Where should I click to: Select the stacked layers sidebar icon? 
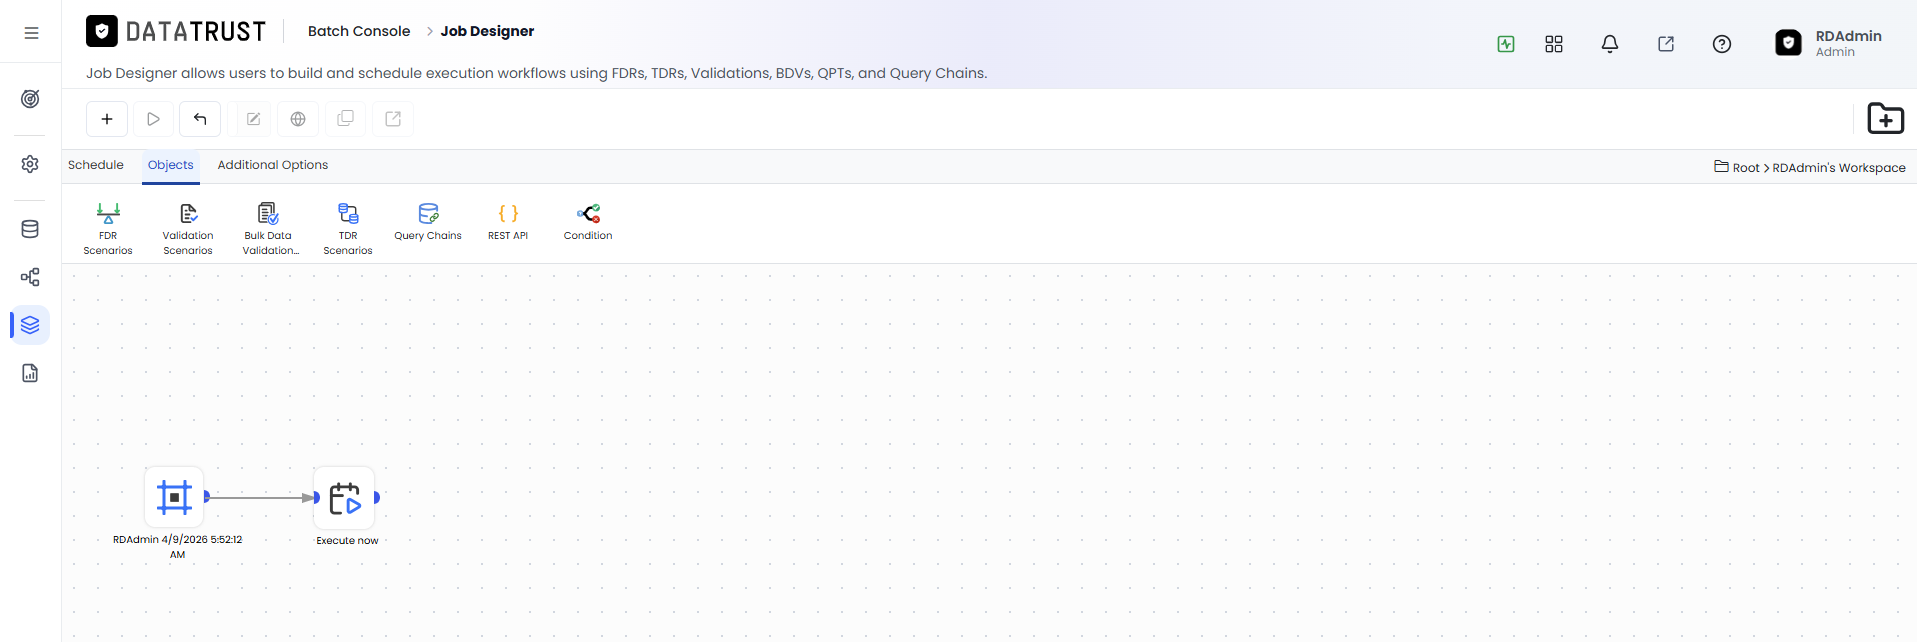coord(30,325)
